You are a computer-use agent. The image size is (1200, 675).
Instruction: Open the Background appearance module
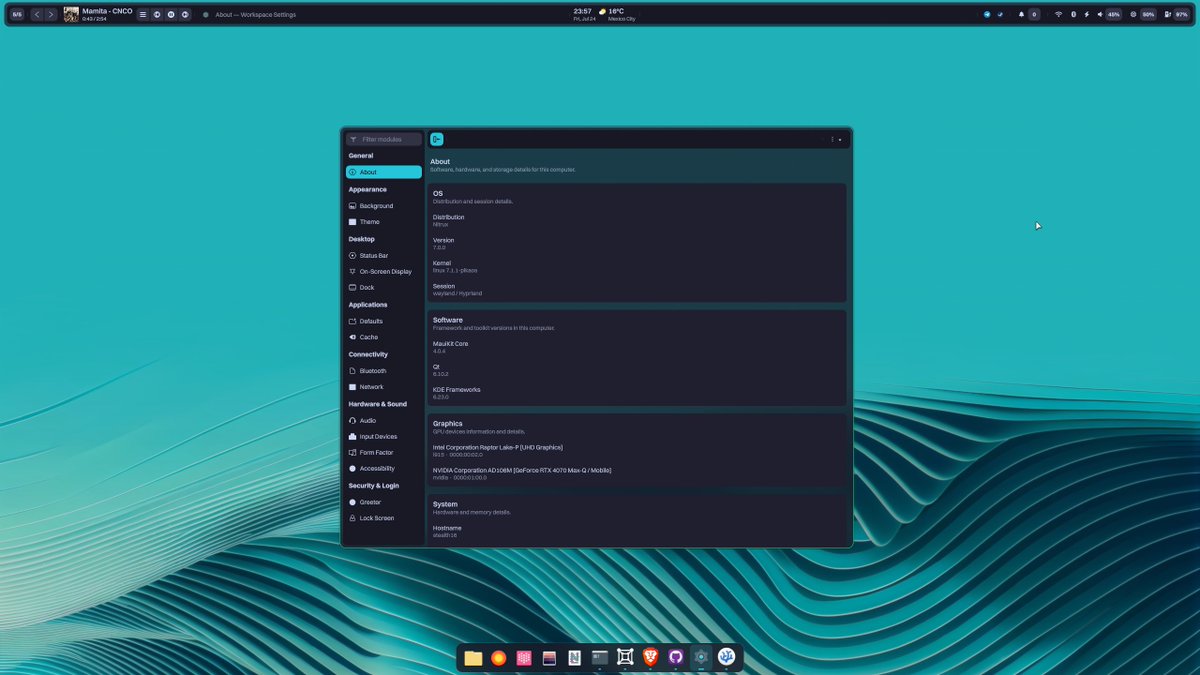click(x=383, y=206)
